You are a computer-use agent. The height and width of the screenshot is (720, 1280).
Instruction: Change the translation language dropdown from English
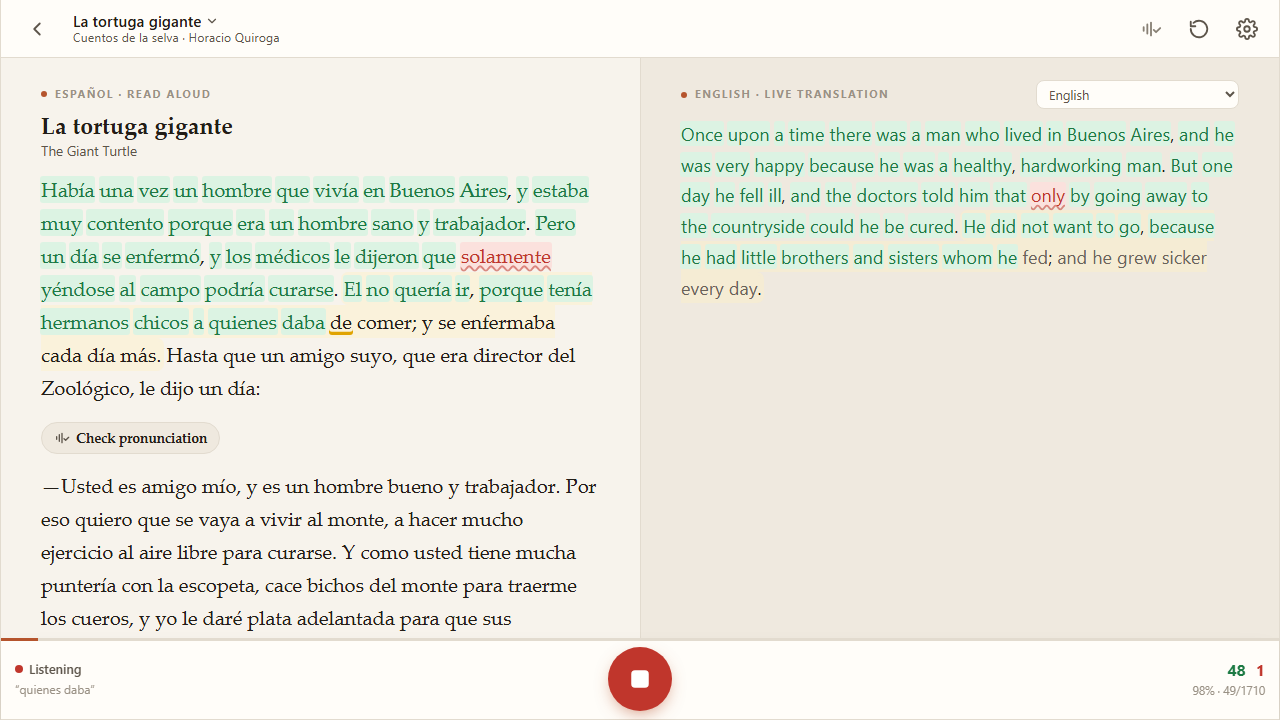click(x=1137, y=95)
